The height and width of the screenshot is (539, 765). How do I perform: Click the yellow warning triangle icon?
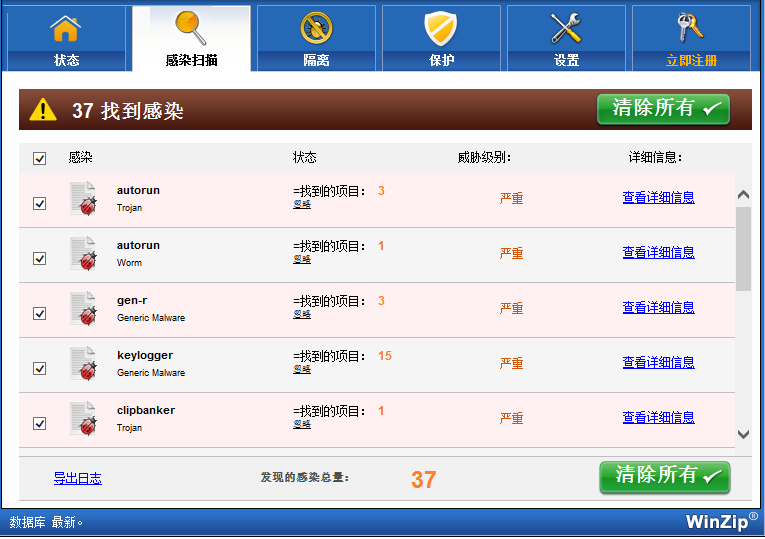click(43, 109)
